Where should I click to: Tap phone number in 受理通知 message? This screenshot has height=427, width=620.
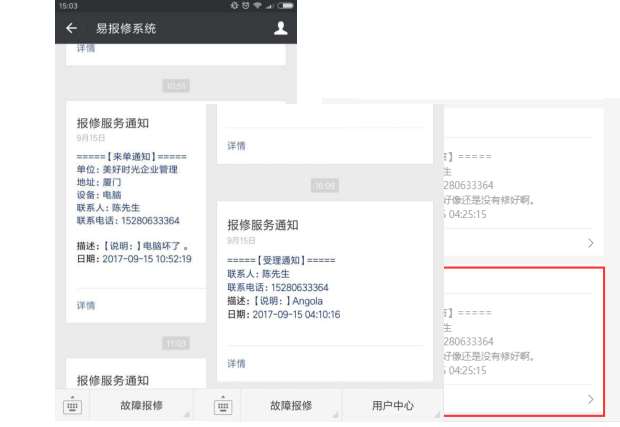pyautogui.click(x=300, y=287)
